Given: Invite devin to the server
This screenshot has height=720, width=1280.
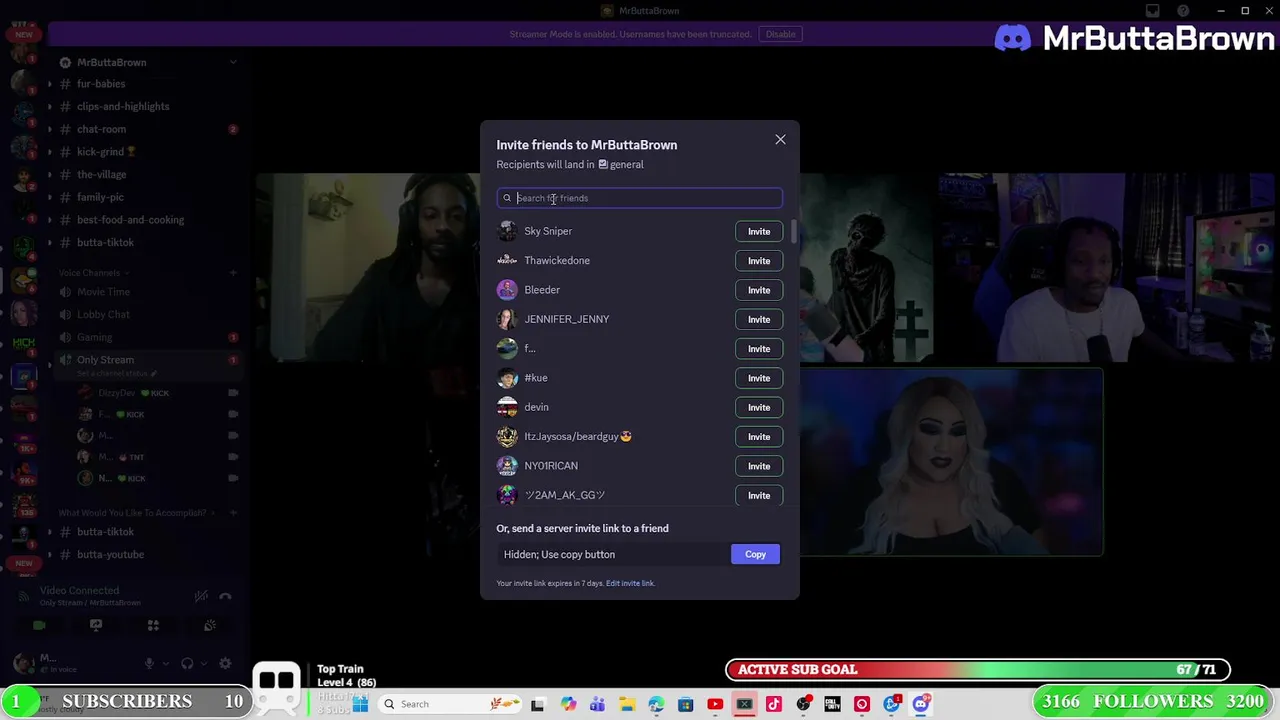Looking at the screenshot, I should click(x=759, y=407).
